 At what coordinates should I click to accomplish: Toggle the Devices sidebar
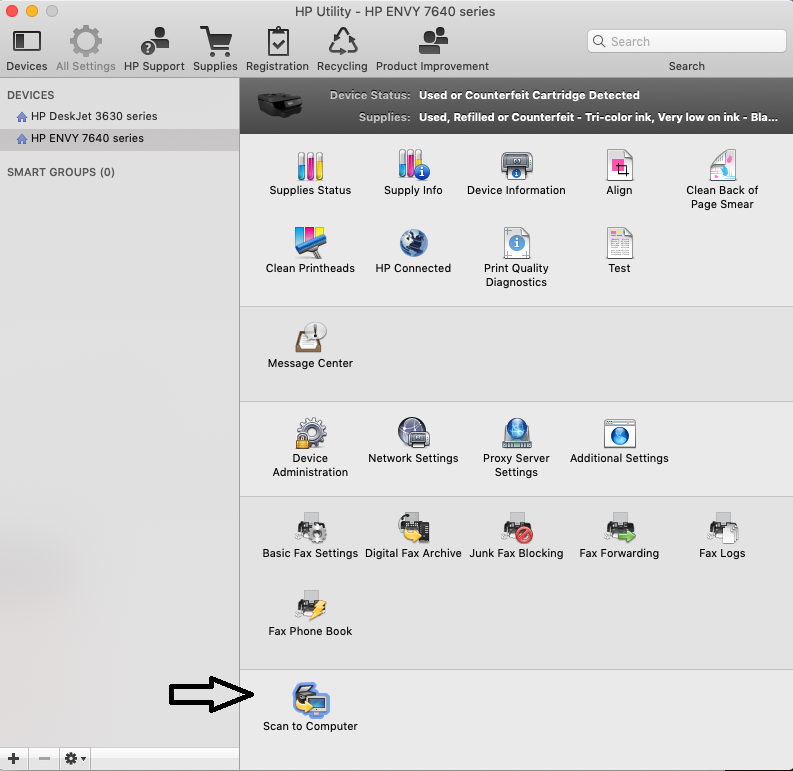pos(27,50)
